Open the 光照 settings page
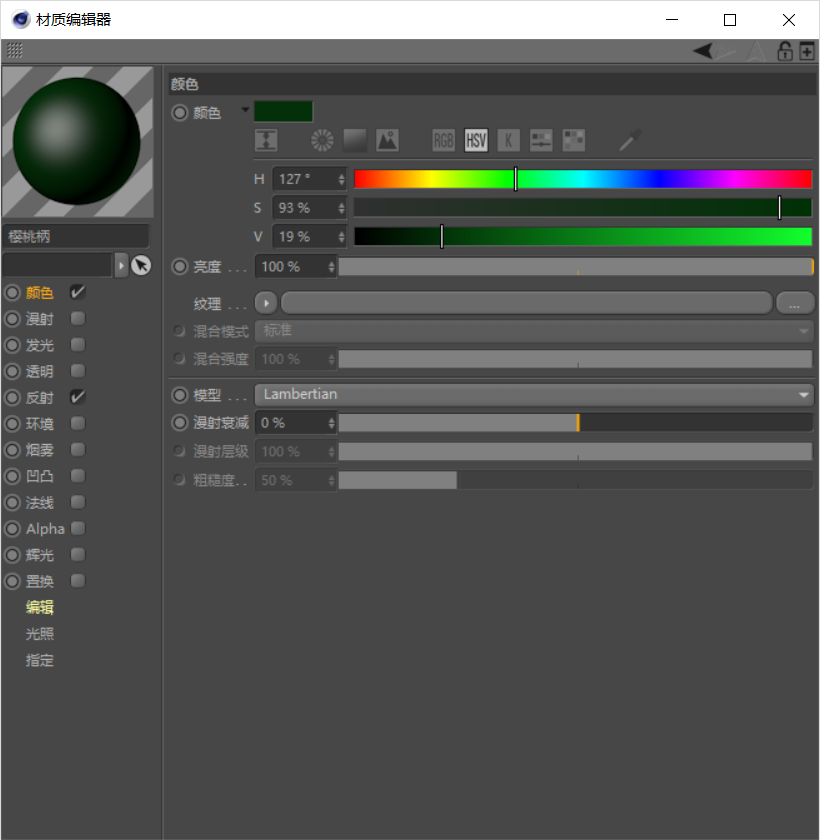820x840 pixels. pyautogui.click(x=40, y=634)
